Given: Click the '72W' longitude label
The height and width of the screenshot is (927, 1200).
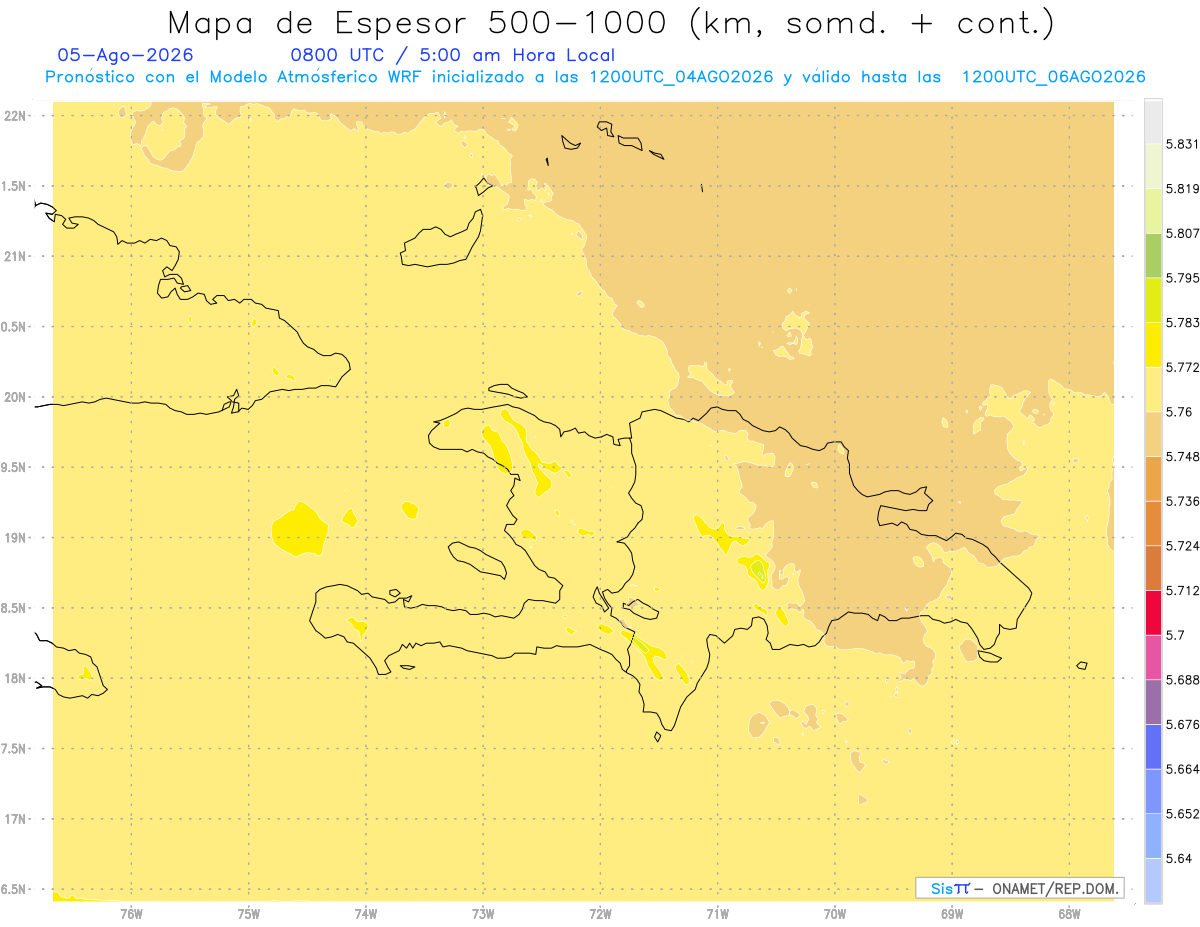Looking at the screenshot, I should tap(601, 915).
